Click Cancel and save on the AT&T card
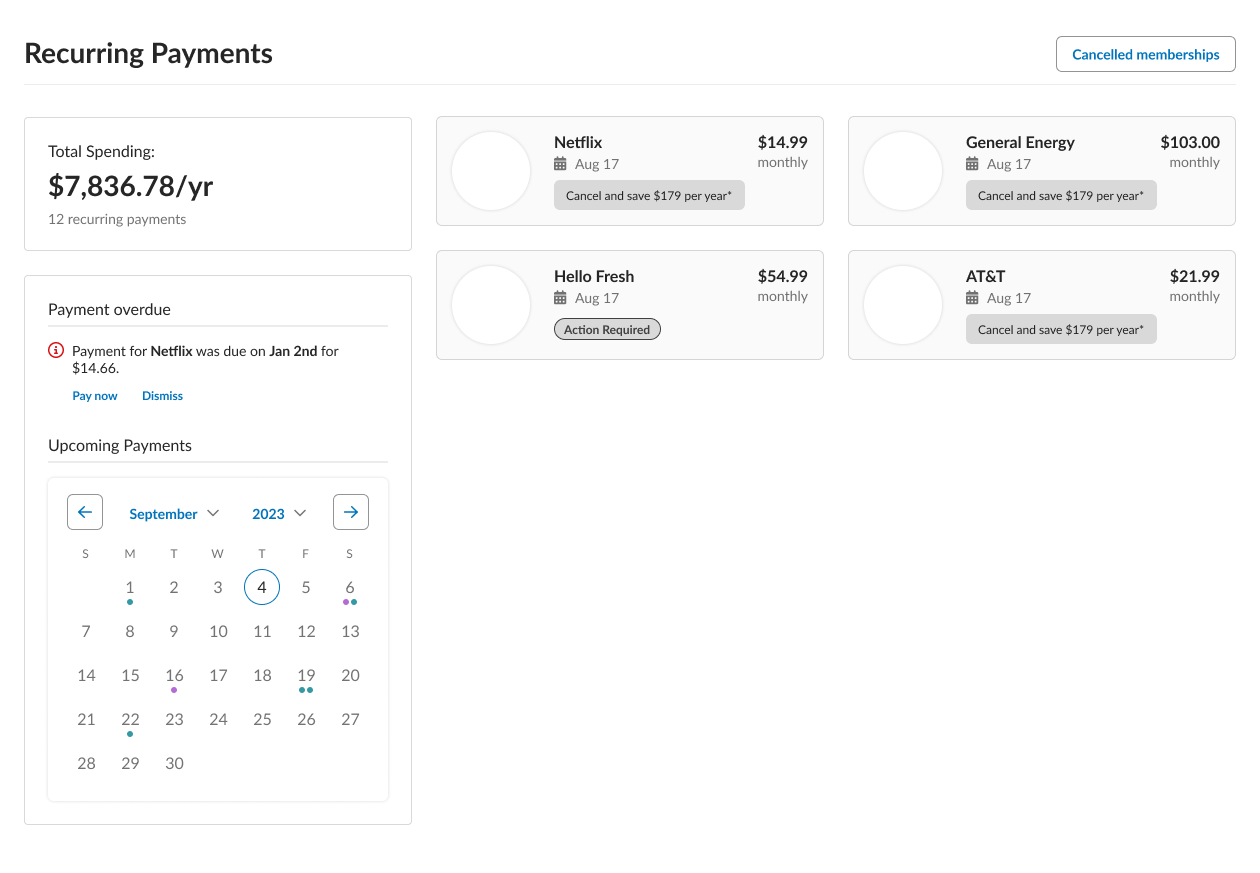1260x873 pixels. pos(1061,329)
